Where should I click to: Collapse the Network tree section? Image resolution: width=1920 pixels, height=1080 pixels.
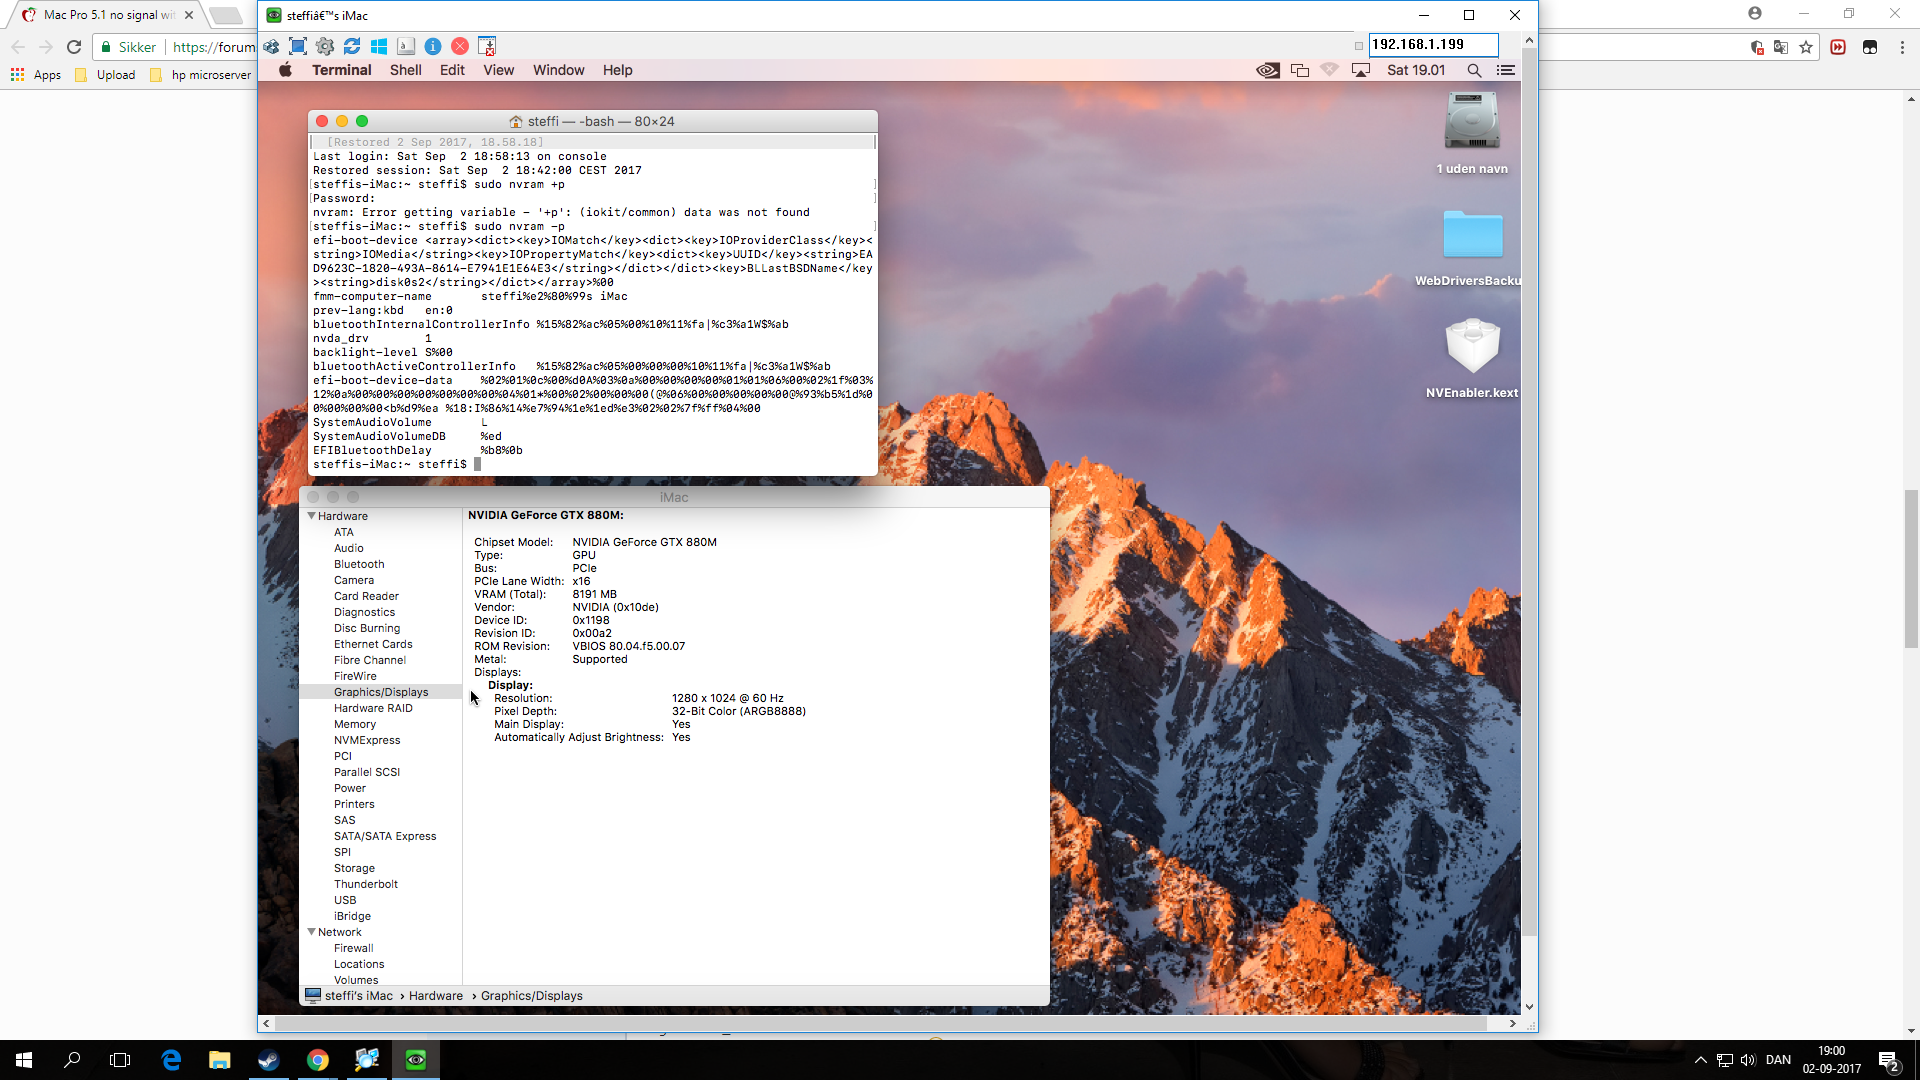(311, 932)
